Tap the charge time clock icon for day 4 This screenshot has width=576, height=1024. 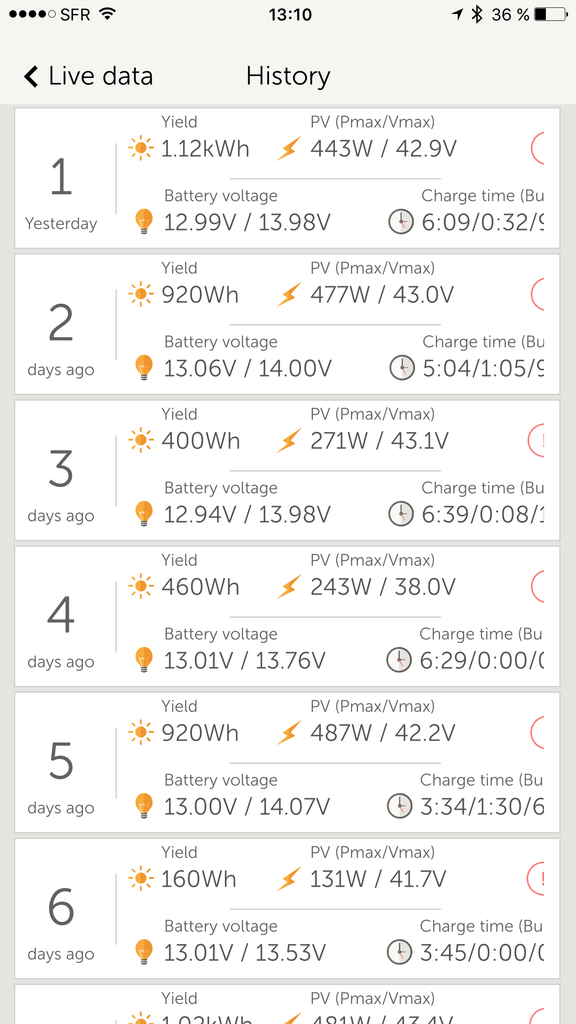(x=400, y=660)
